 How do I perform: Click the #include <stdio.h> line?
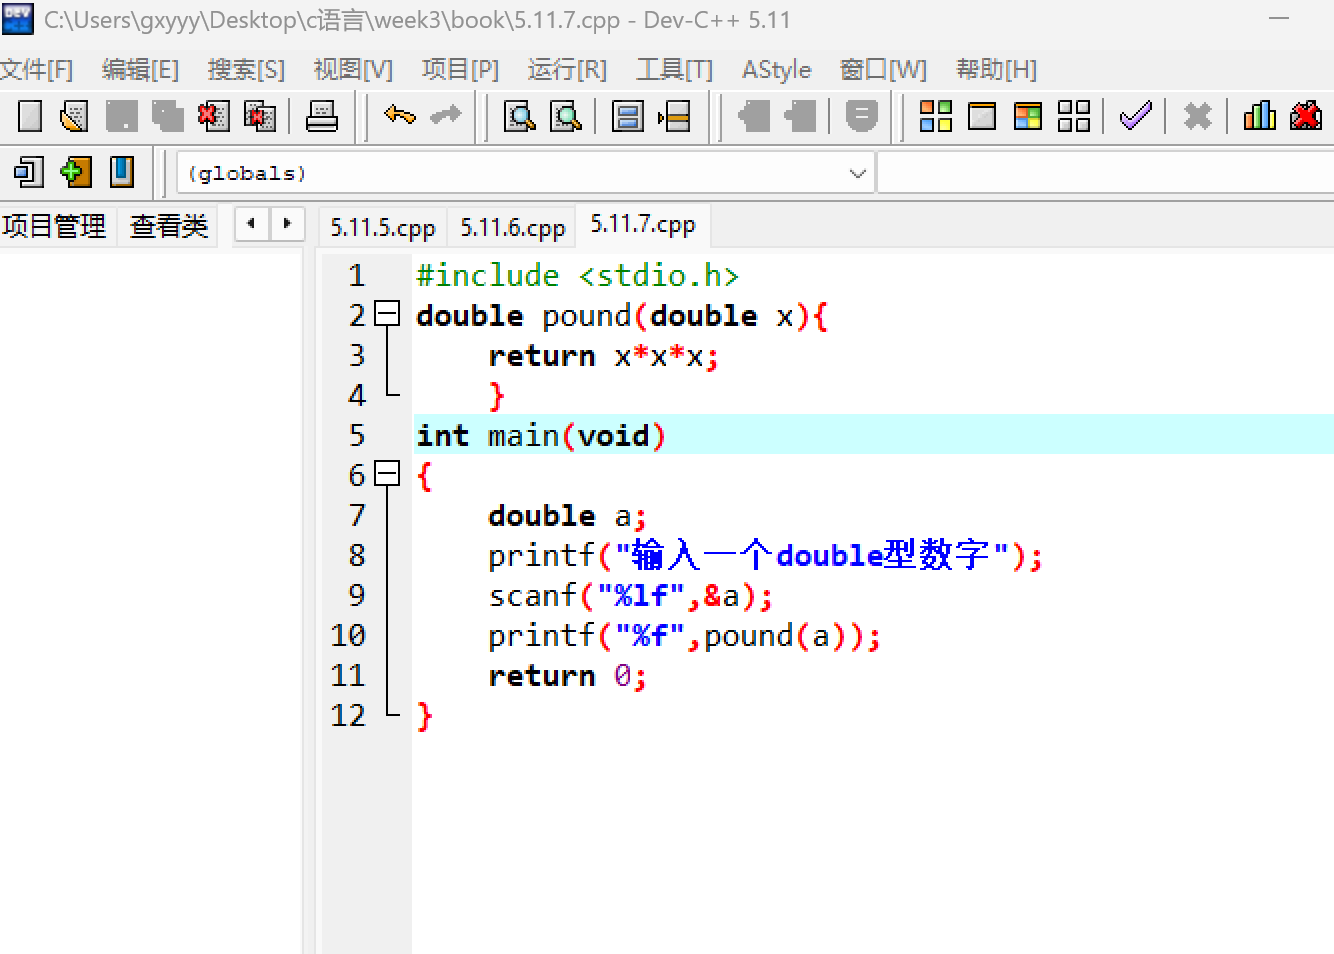pyautogui.click(x=578, y=275)
